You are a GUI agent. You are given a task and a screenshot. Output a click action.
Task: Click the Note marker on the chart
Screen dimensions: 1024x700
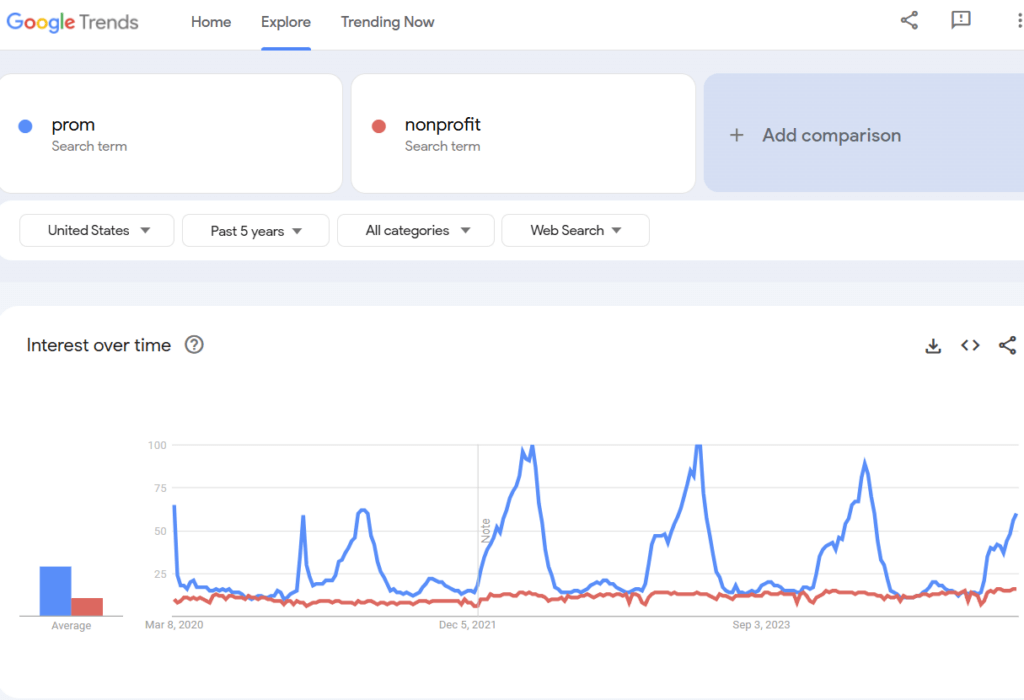(485, 530)
